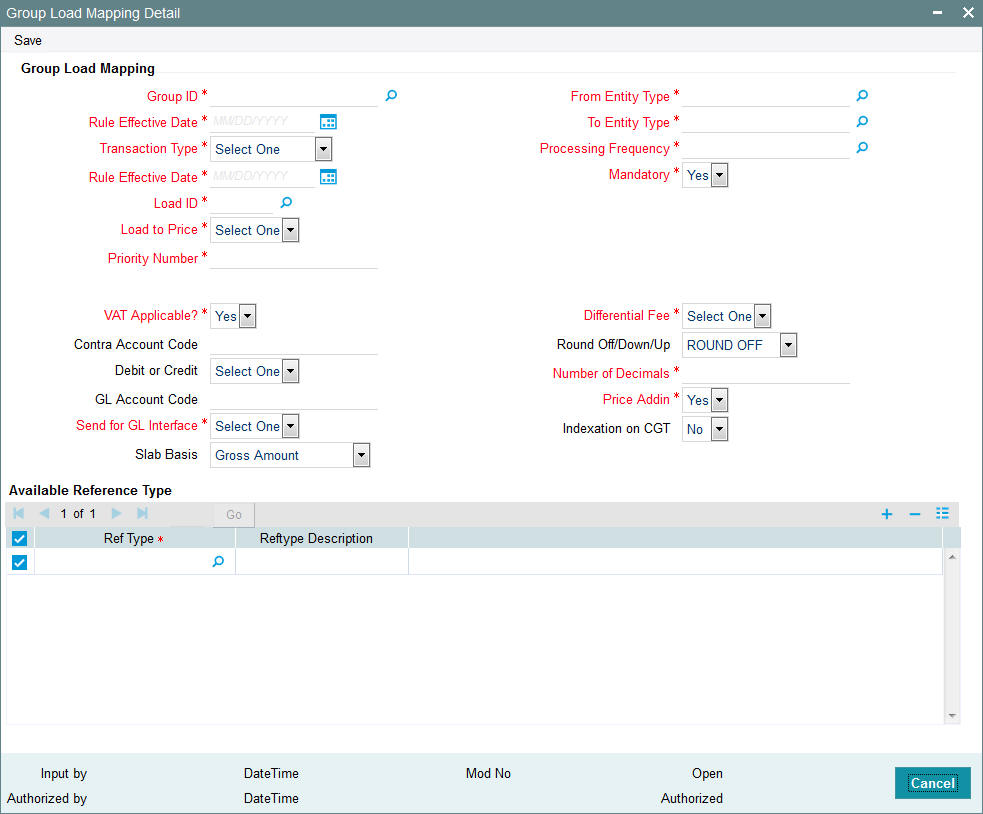Open the Rule Effective Date calendar picker
The image size is (983, 814).
tap(328, 122)
